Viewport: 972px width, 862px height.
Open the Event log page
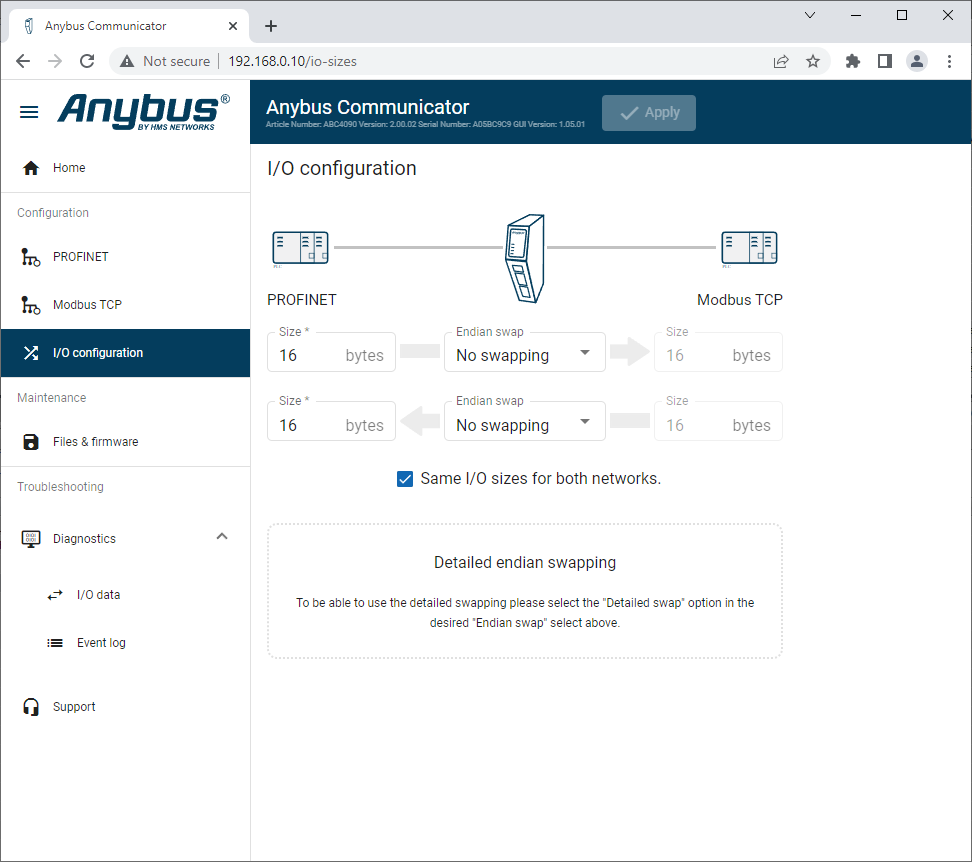[100, 643]
